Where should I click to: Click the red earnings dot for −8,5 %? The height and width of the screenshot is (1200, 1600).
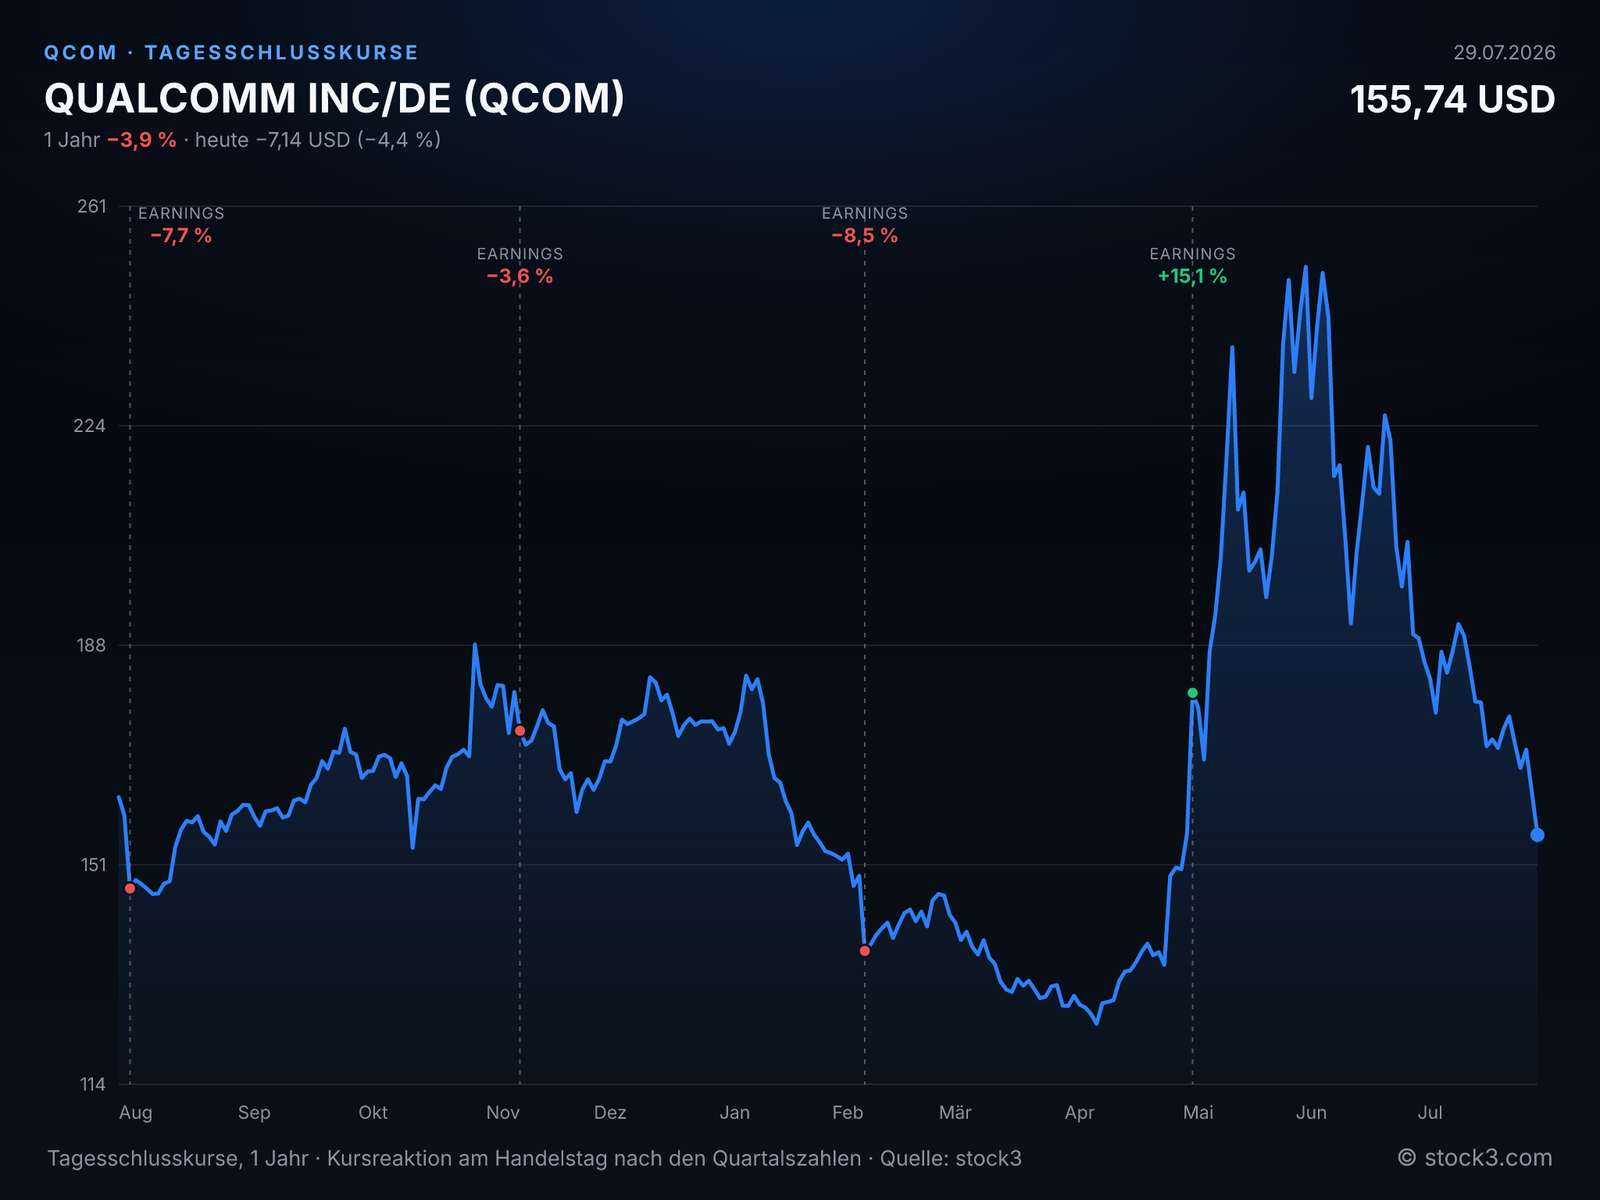click(x=865, y=951)
